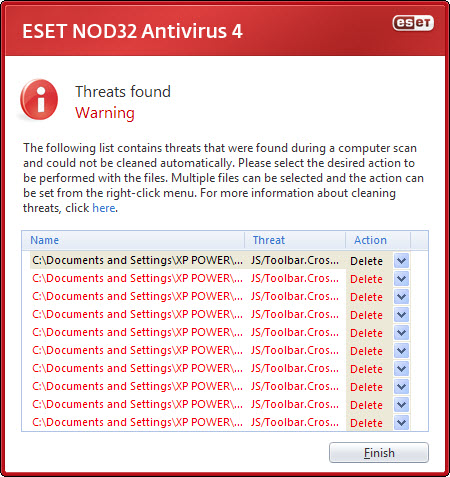
Task: Expand the action dropdown on third row
Action: point(401,296)
